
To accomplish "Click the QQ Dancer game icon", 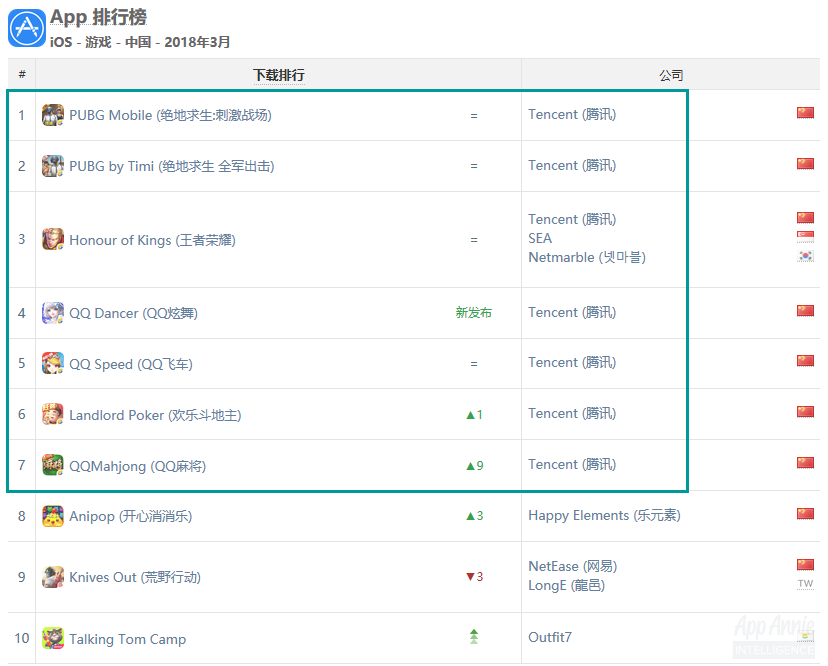I will click(53, 313).
